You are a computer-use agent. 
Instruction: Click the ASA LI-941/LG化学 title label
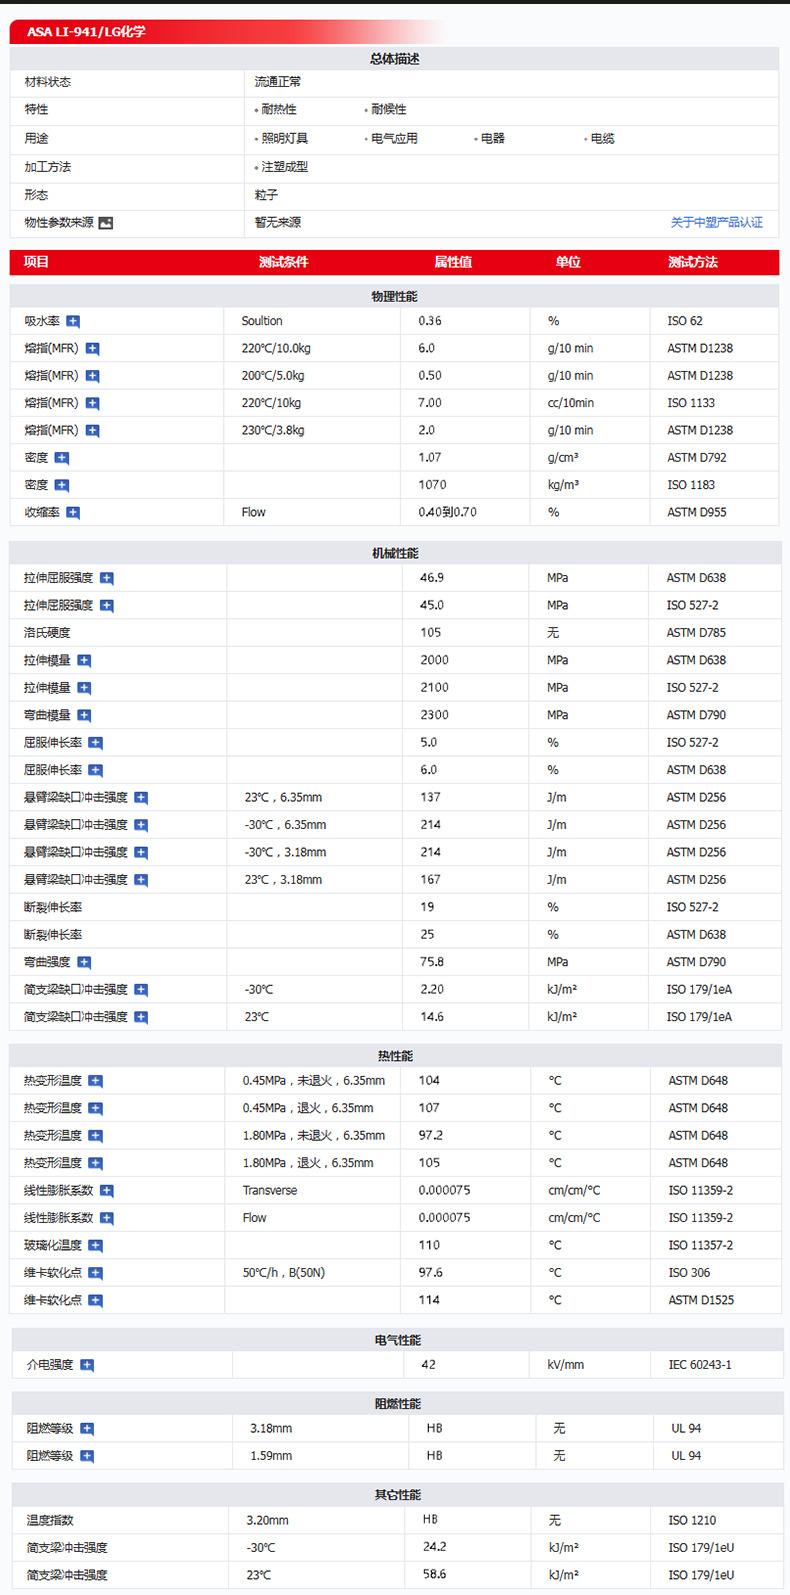tap(86, 32)
